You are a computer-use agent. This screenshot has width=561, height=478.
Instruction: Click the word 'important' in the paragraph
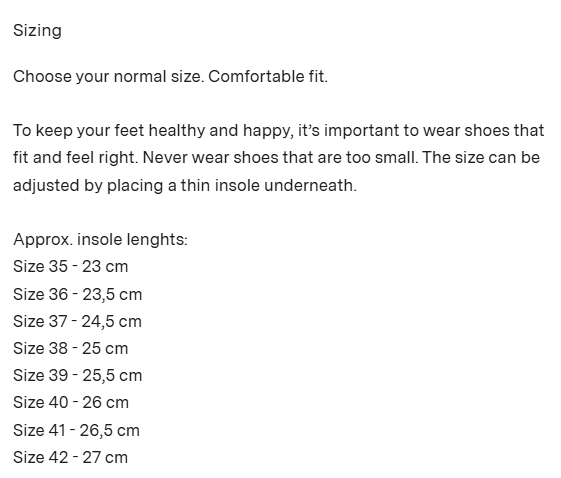coord(361,131)
